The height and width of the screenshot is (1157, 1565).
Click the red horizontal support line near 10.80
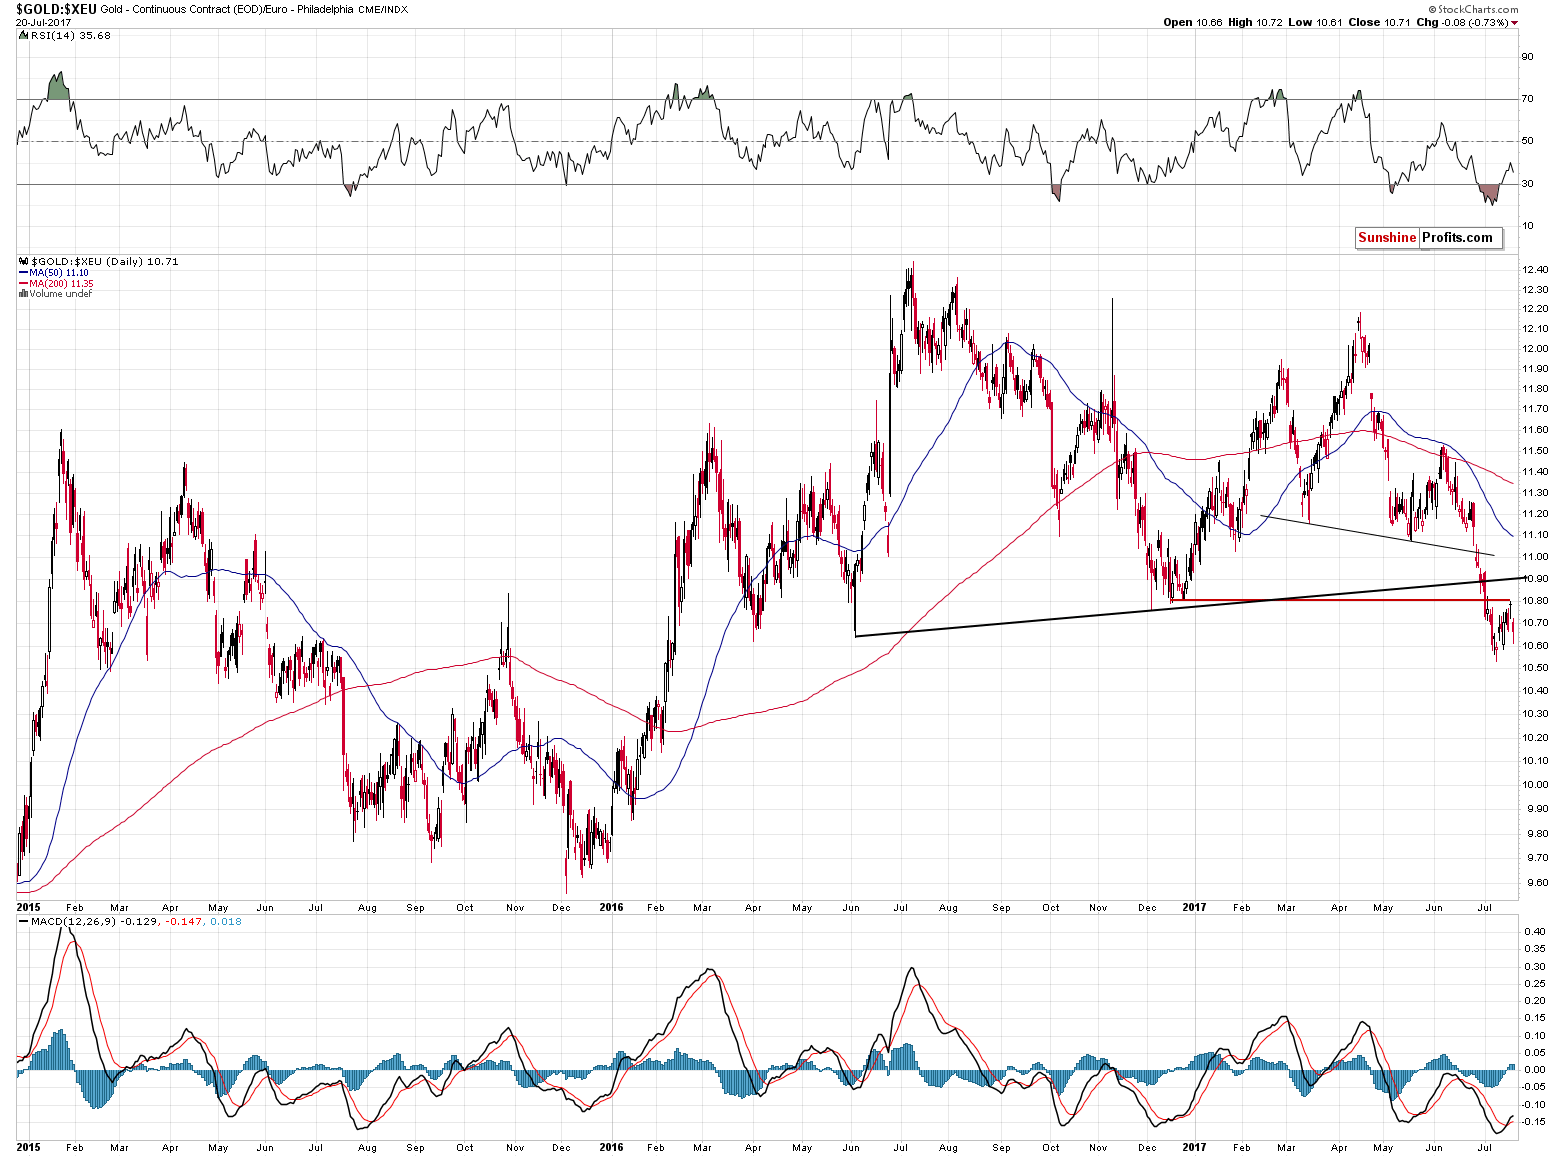(1340, 600)
